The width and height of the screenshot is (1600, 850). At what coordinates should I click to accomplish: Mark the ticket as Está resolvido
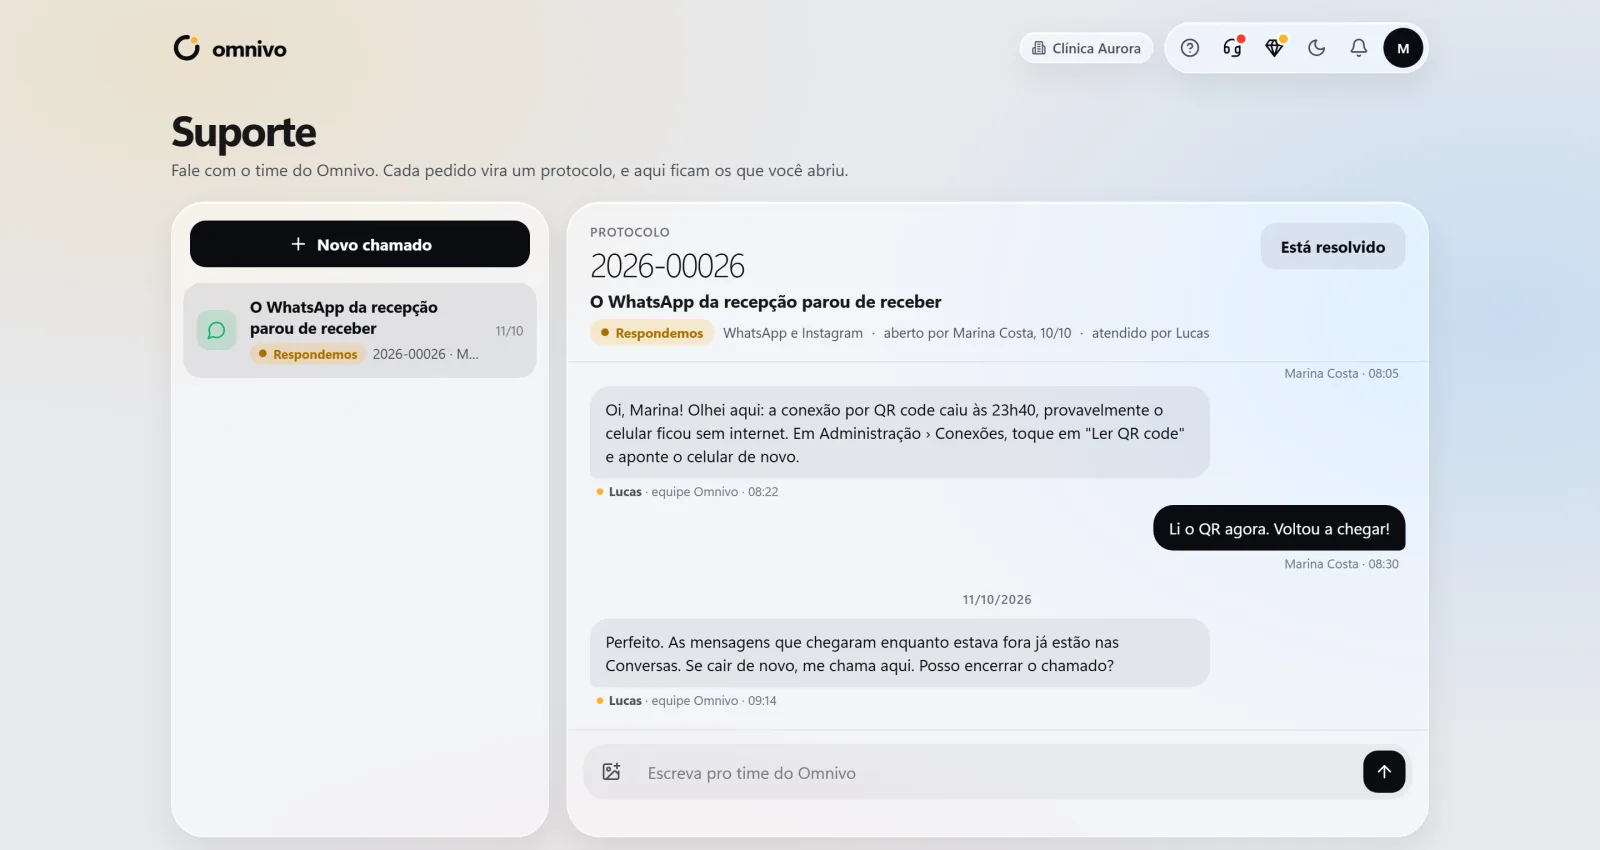click(x=1333, y=247)
